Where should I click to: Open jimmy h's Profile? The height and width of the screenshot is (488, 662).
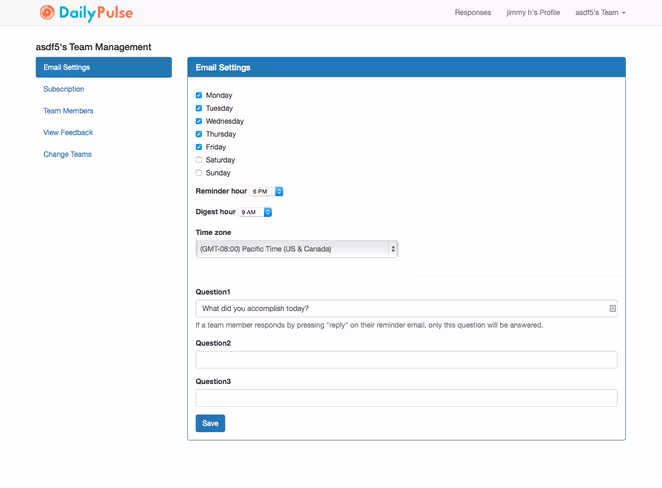point(533,13)
